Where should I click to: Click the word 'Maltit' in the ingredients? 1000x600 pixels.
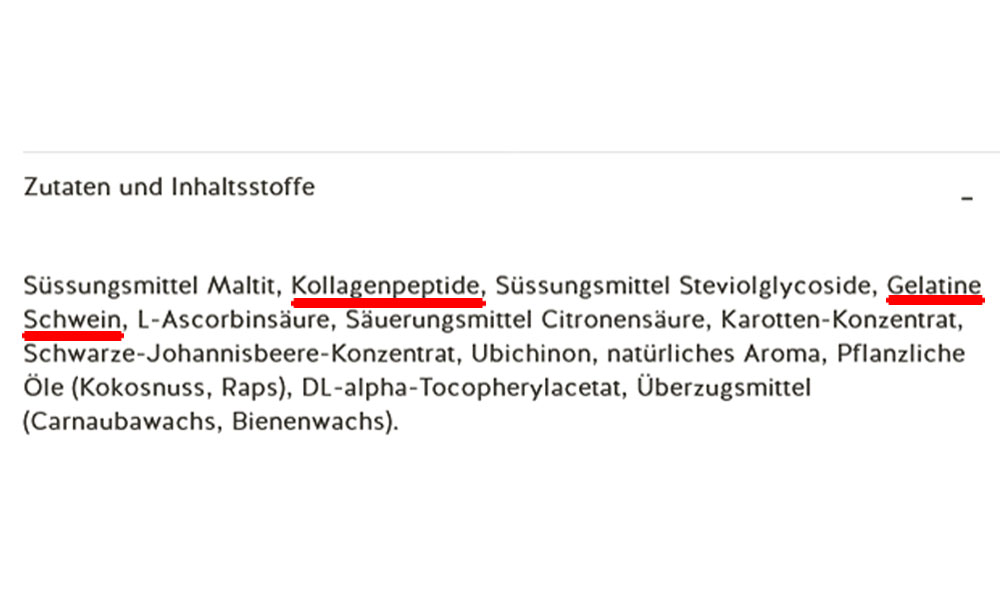coord(240,285)
